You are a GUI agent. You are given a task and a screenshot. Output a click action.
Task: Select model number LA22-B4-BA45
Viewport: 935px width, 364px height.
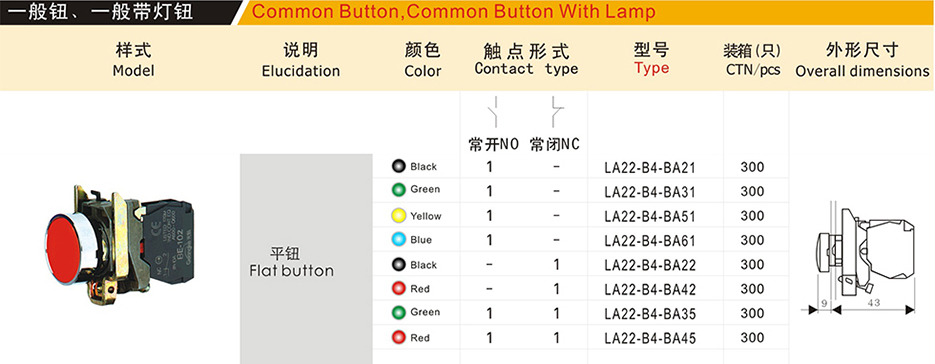click(x=649, y=338)
